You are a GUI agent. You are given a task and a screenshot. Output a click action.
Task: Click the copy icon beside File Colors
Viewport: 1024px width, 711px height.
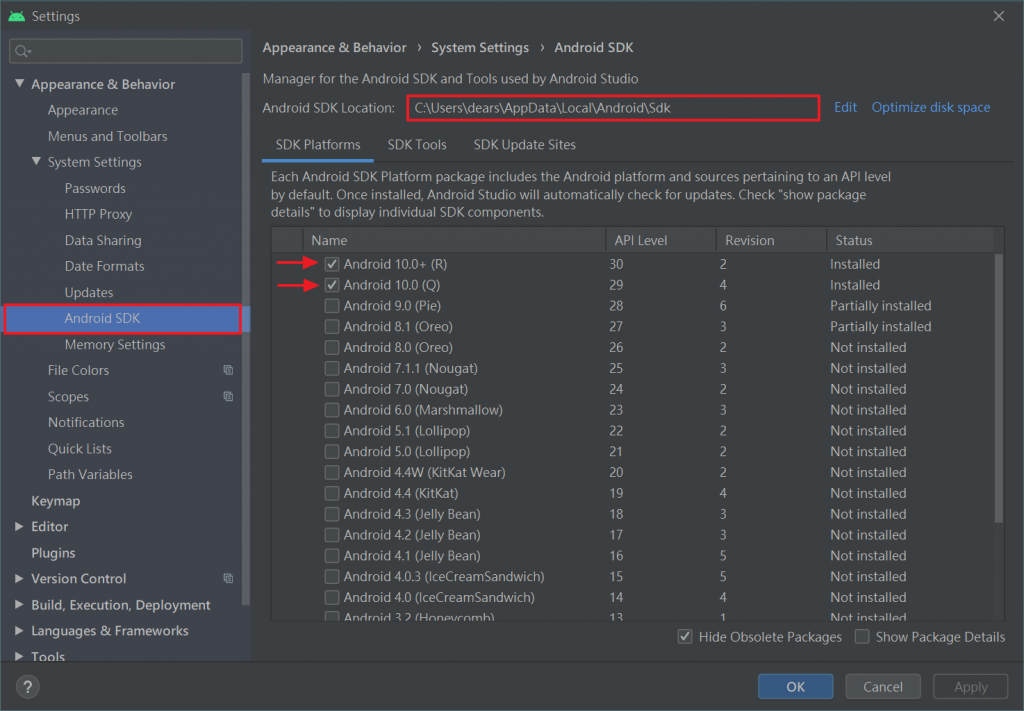pos(228,370)
